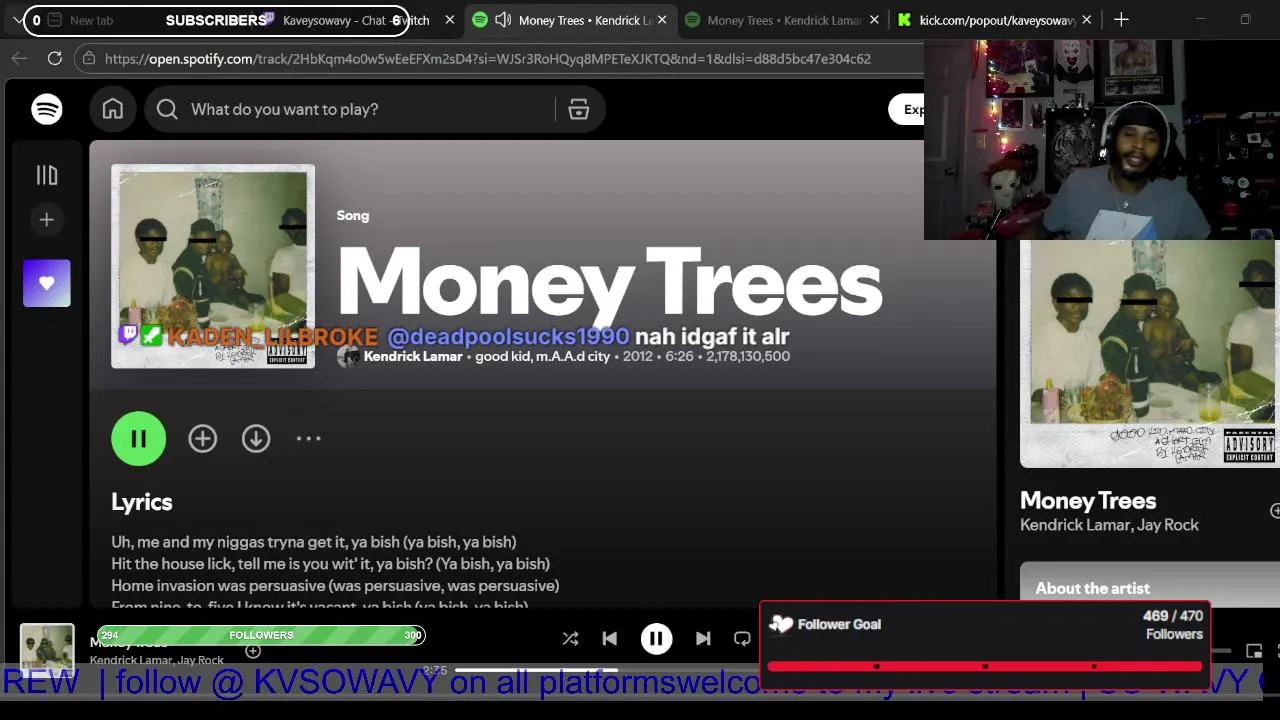1280x720 pixels.
Task: Switch to the New tab tab
Action: 90,20
